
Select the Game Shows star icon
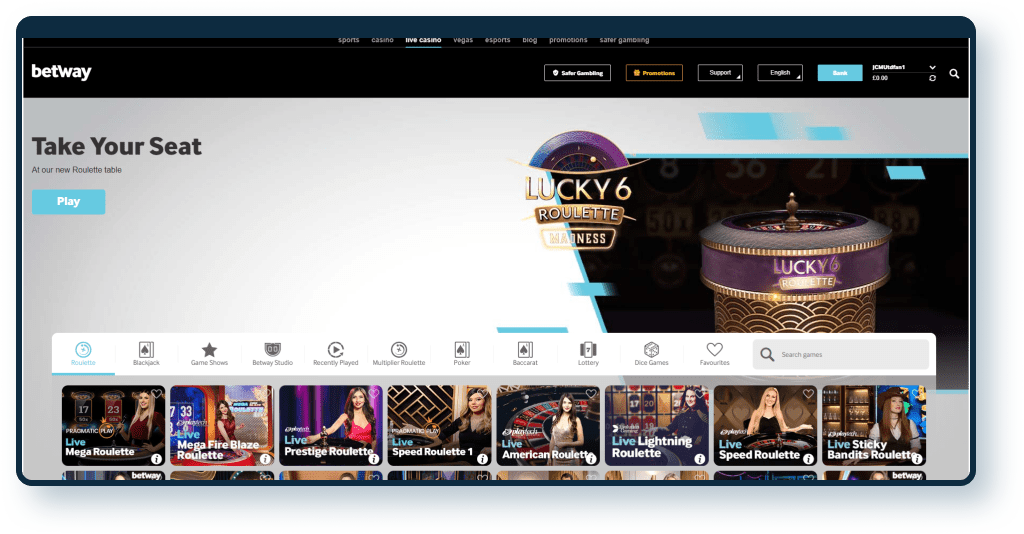tap(209, 350)
